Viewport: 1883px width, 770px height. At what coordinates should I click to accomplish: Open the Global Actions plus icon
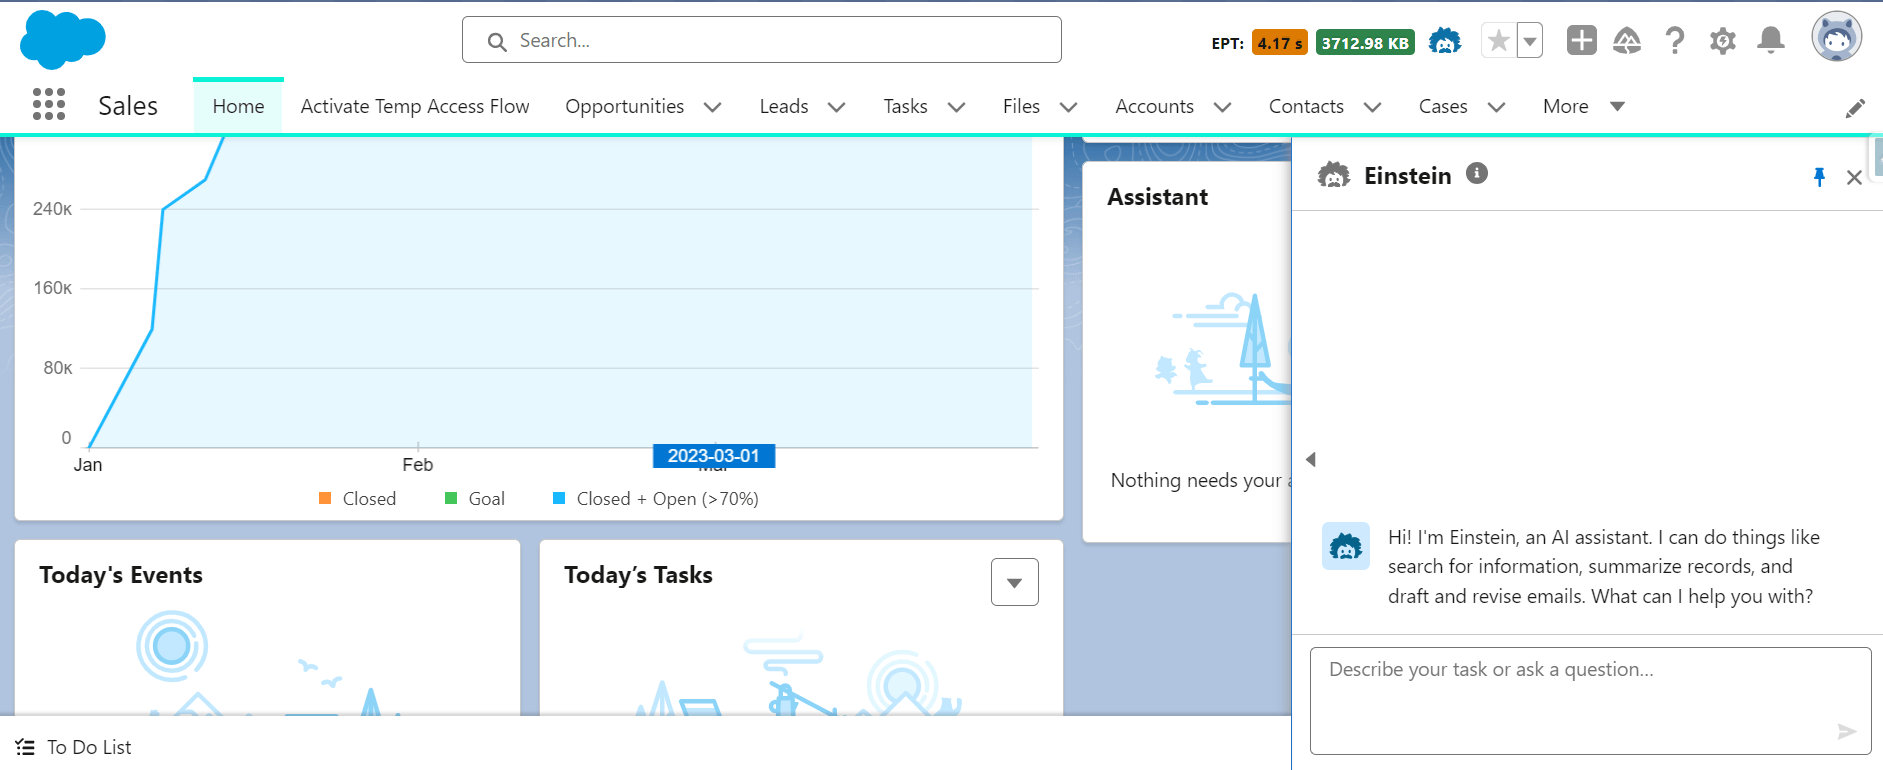pyautogui.click(x=1582, y=40)
